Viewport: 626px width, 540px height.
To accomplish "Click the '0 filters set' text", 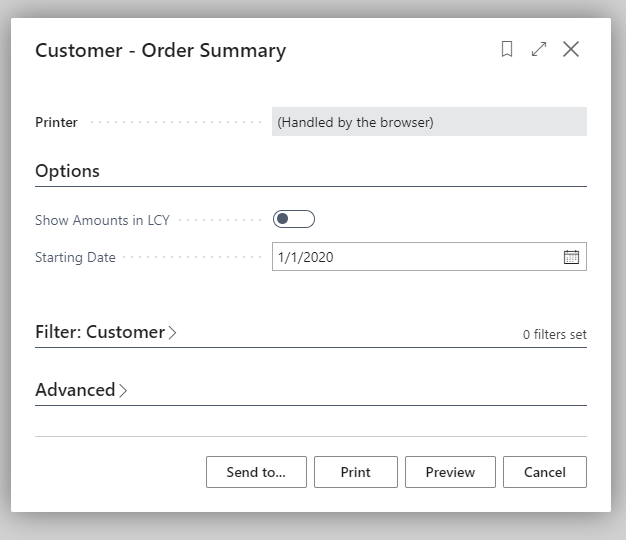I will (x=555, y=334).
